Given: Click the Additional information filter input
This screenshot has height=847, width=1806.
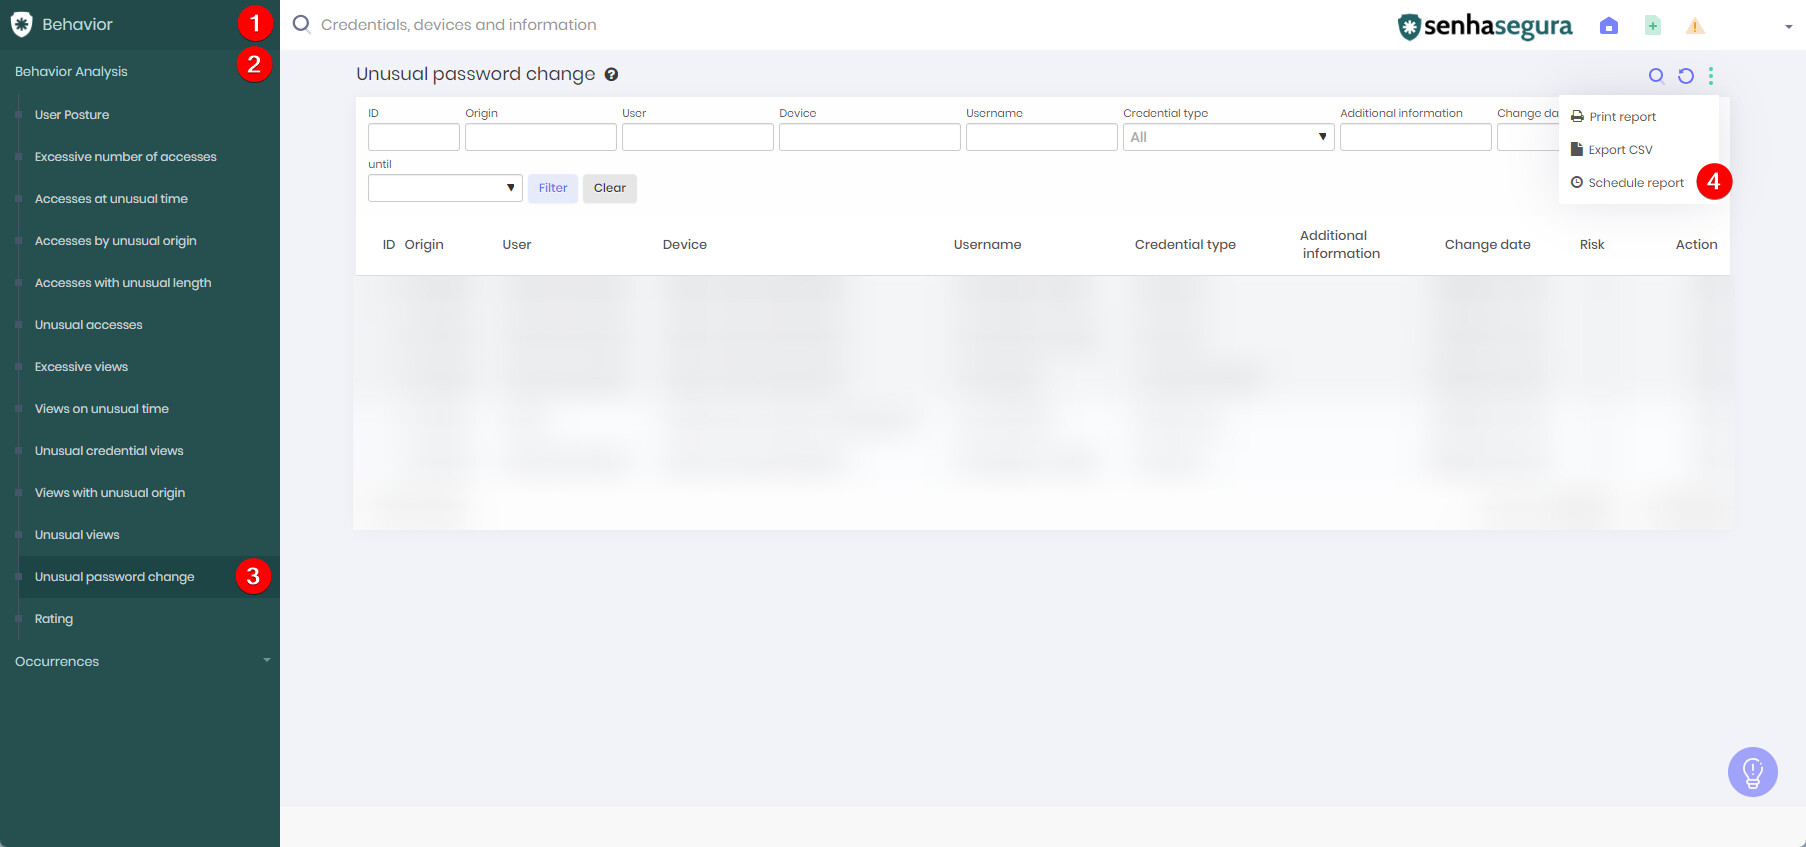Looking at the screenshot, I should (x=1416, y=137).
